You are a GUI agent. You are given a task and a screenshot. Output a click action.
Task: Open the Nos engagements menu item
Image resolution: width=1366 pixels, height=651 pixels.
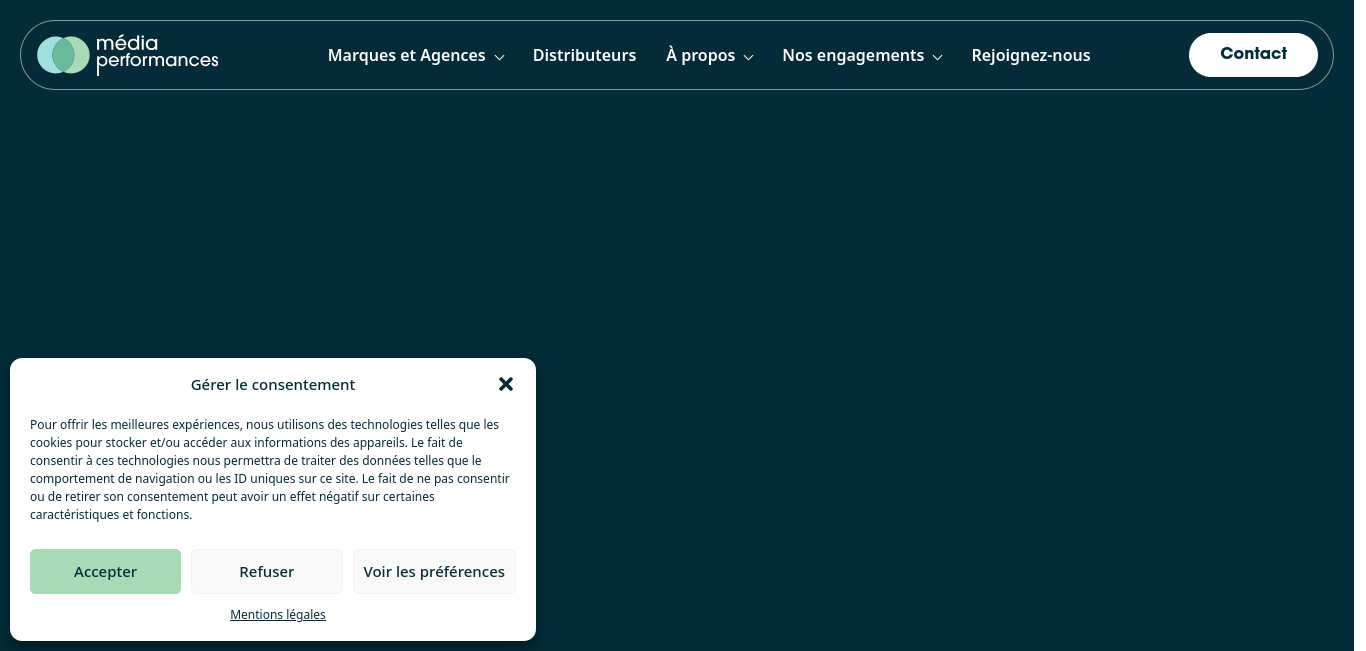(853, 56)
